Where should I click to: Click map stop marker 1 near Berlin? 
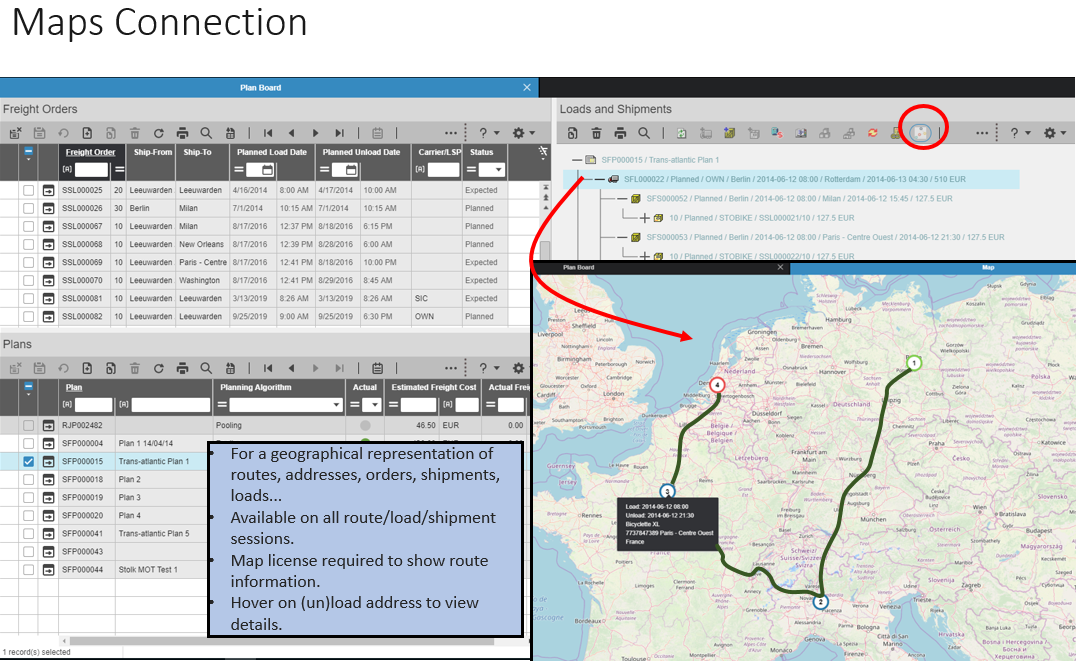pos(913,363)
